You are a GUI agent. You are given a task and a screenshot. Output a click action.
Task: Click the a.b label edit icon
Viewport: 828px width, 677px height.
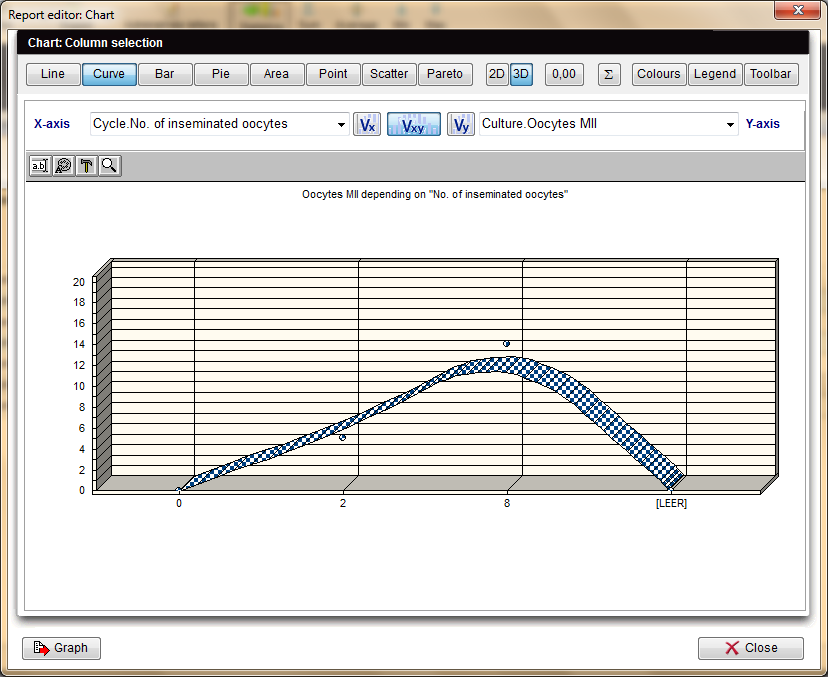click(x=40, y=166)
